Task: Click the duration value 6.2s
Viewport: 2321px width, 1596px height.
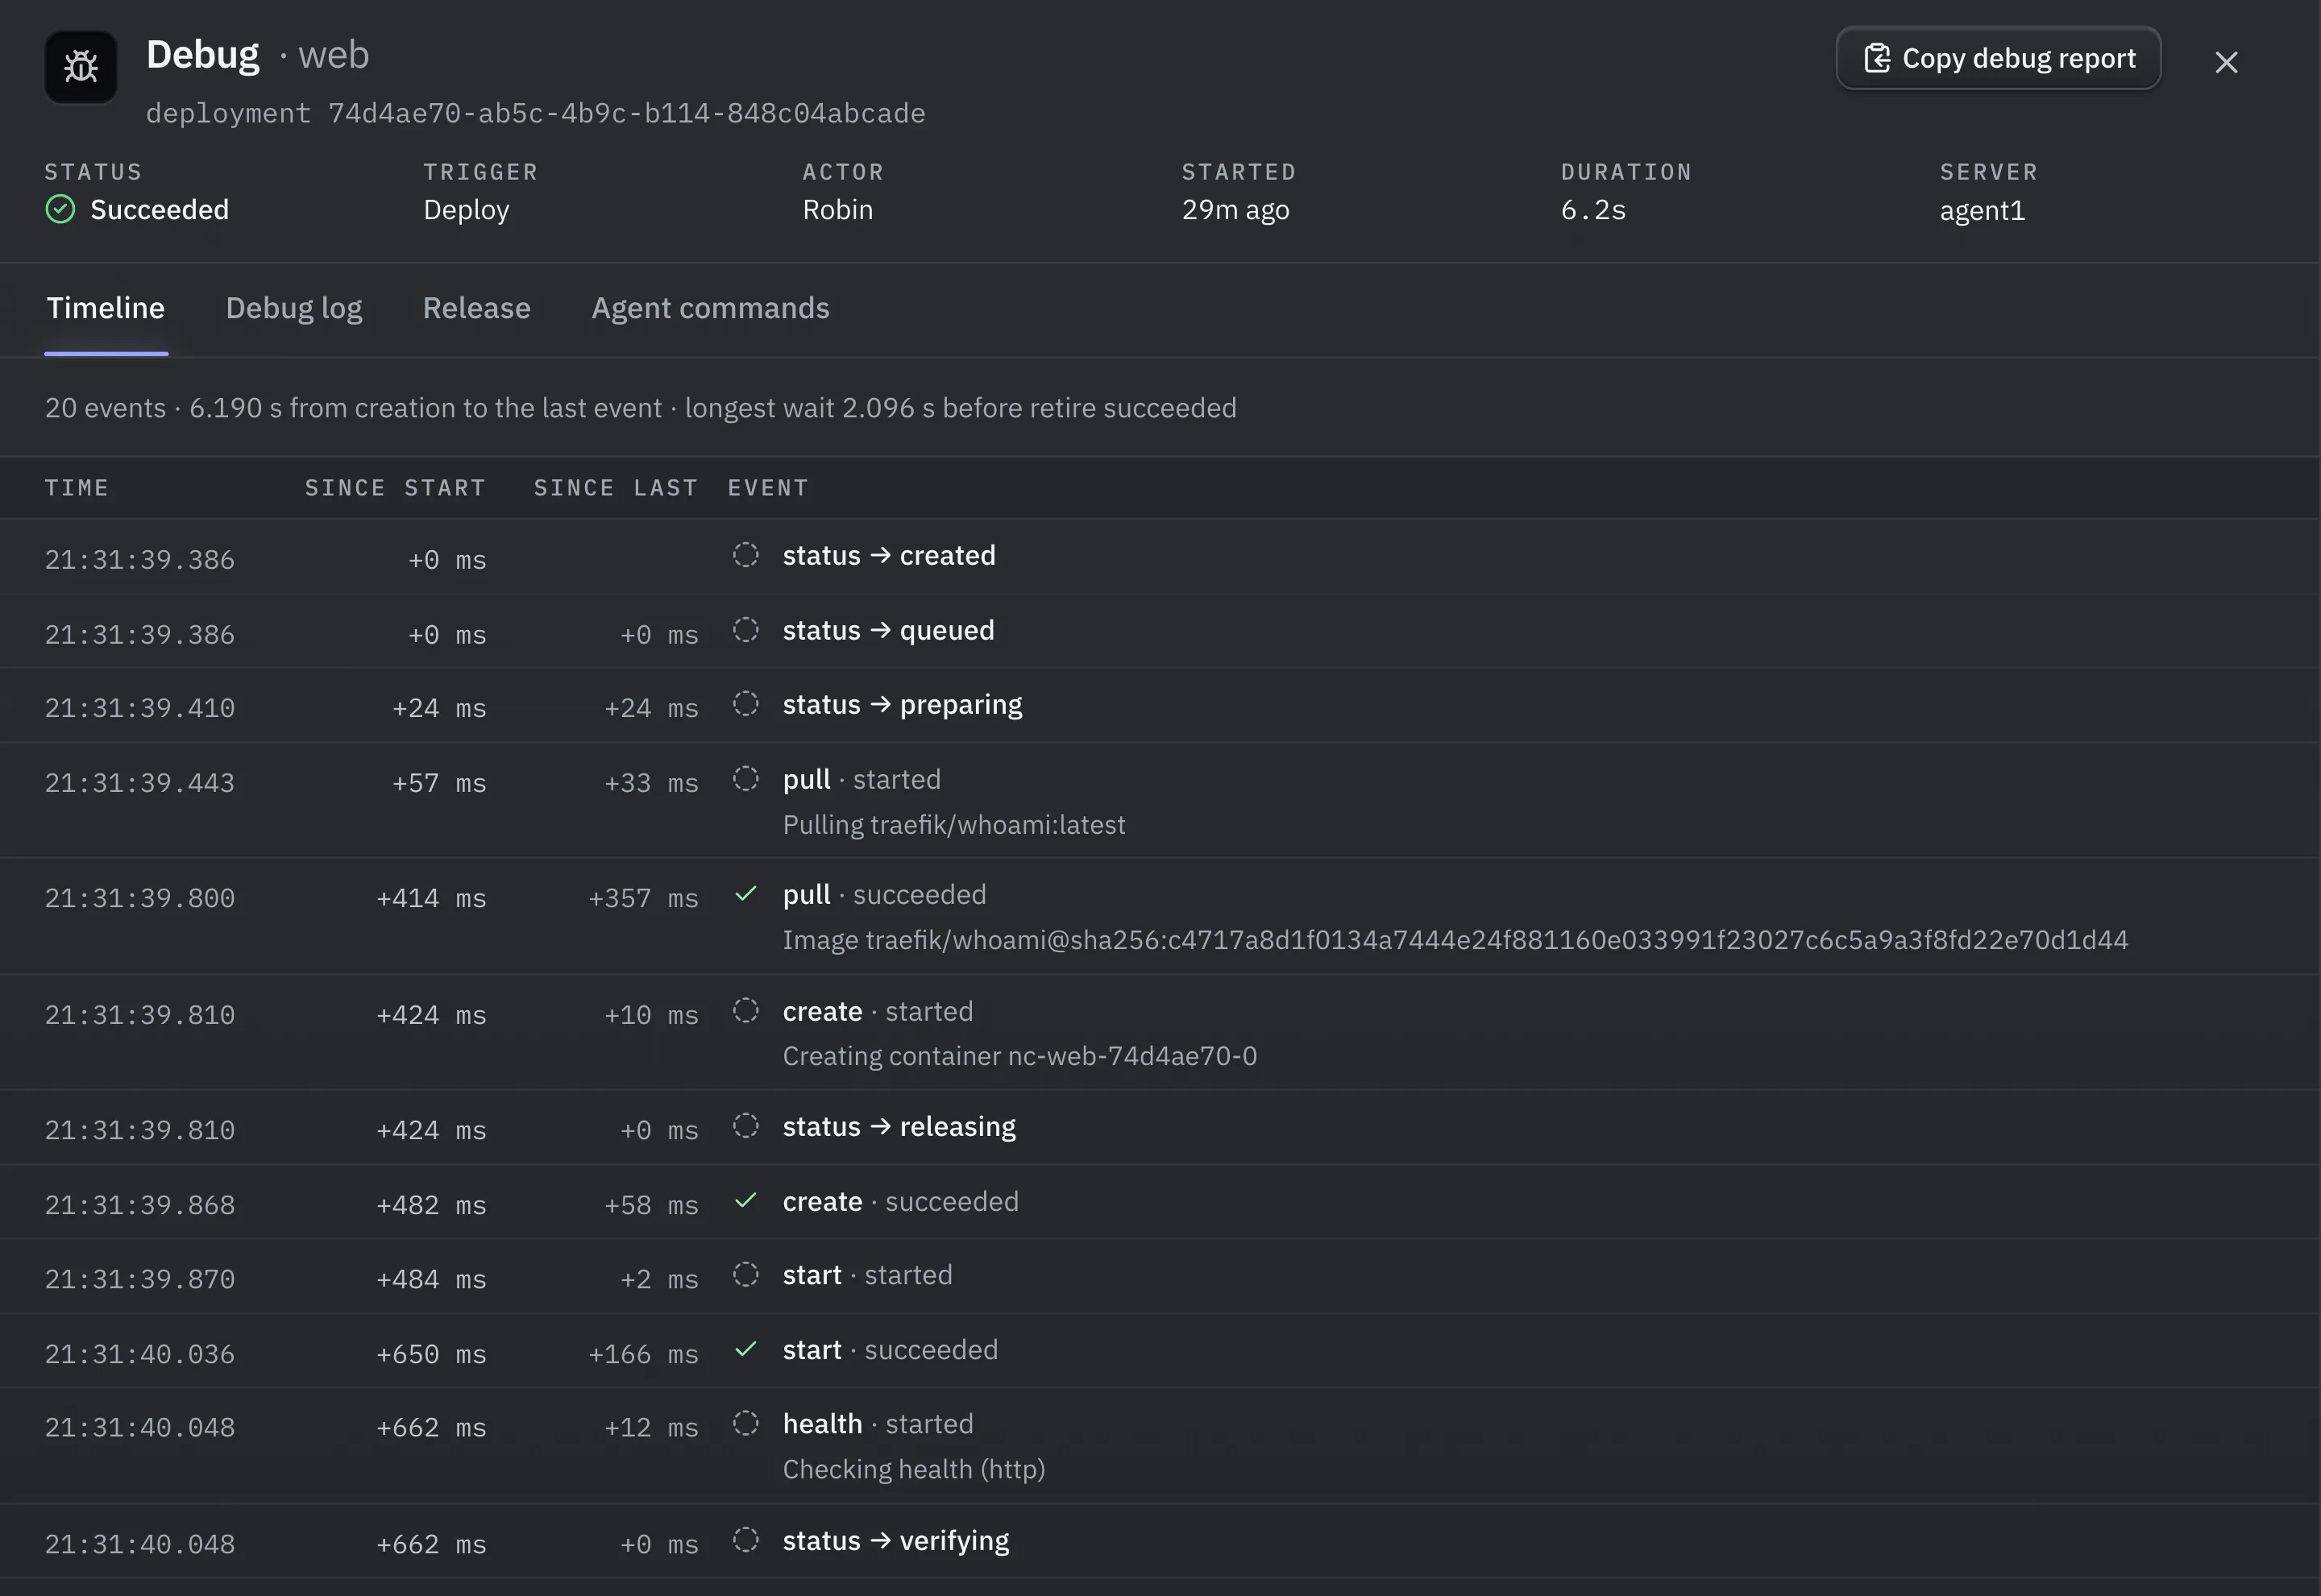Action: (1593, 210)
